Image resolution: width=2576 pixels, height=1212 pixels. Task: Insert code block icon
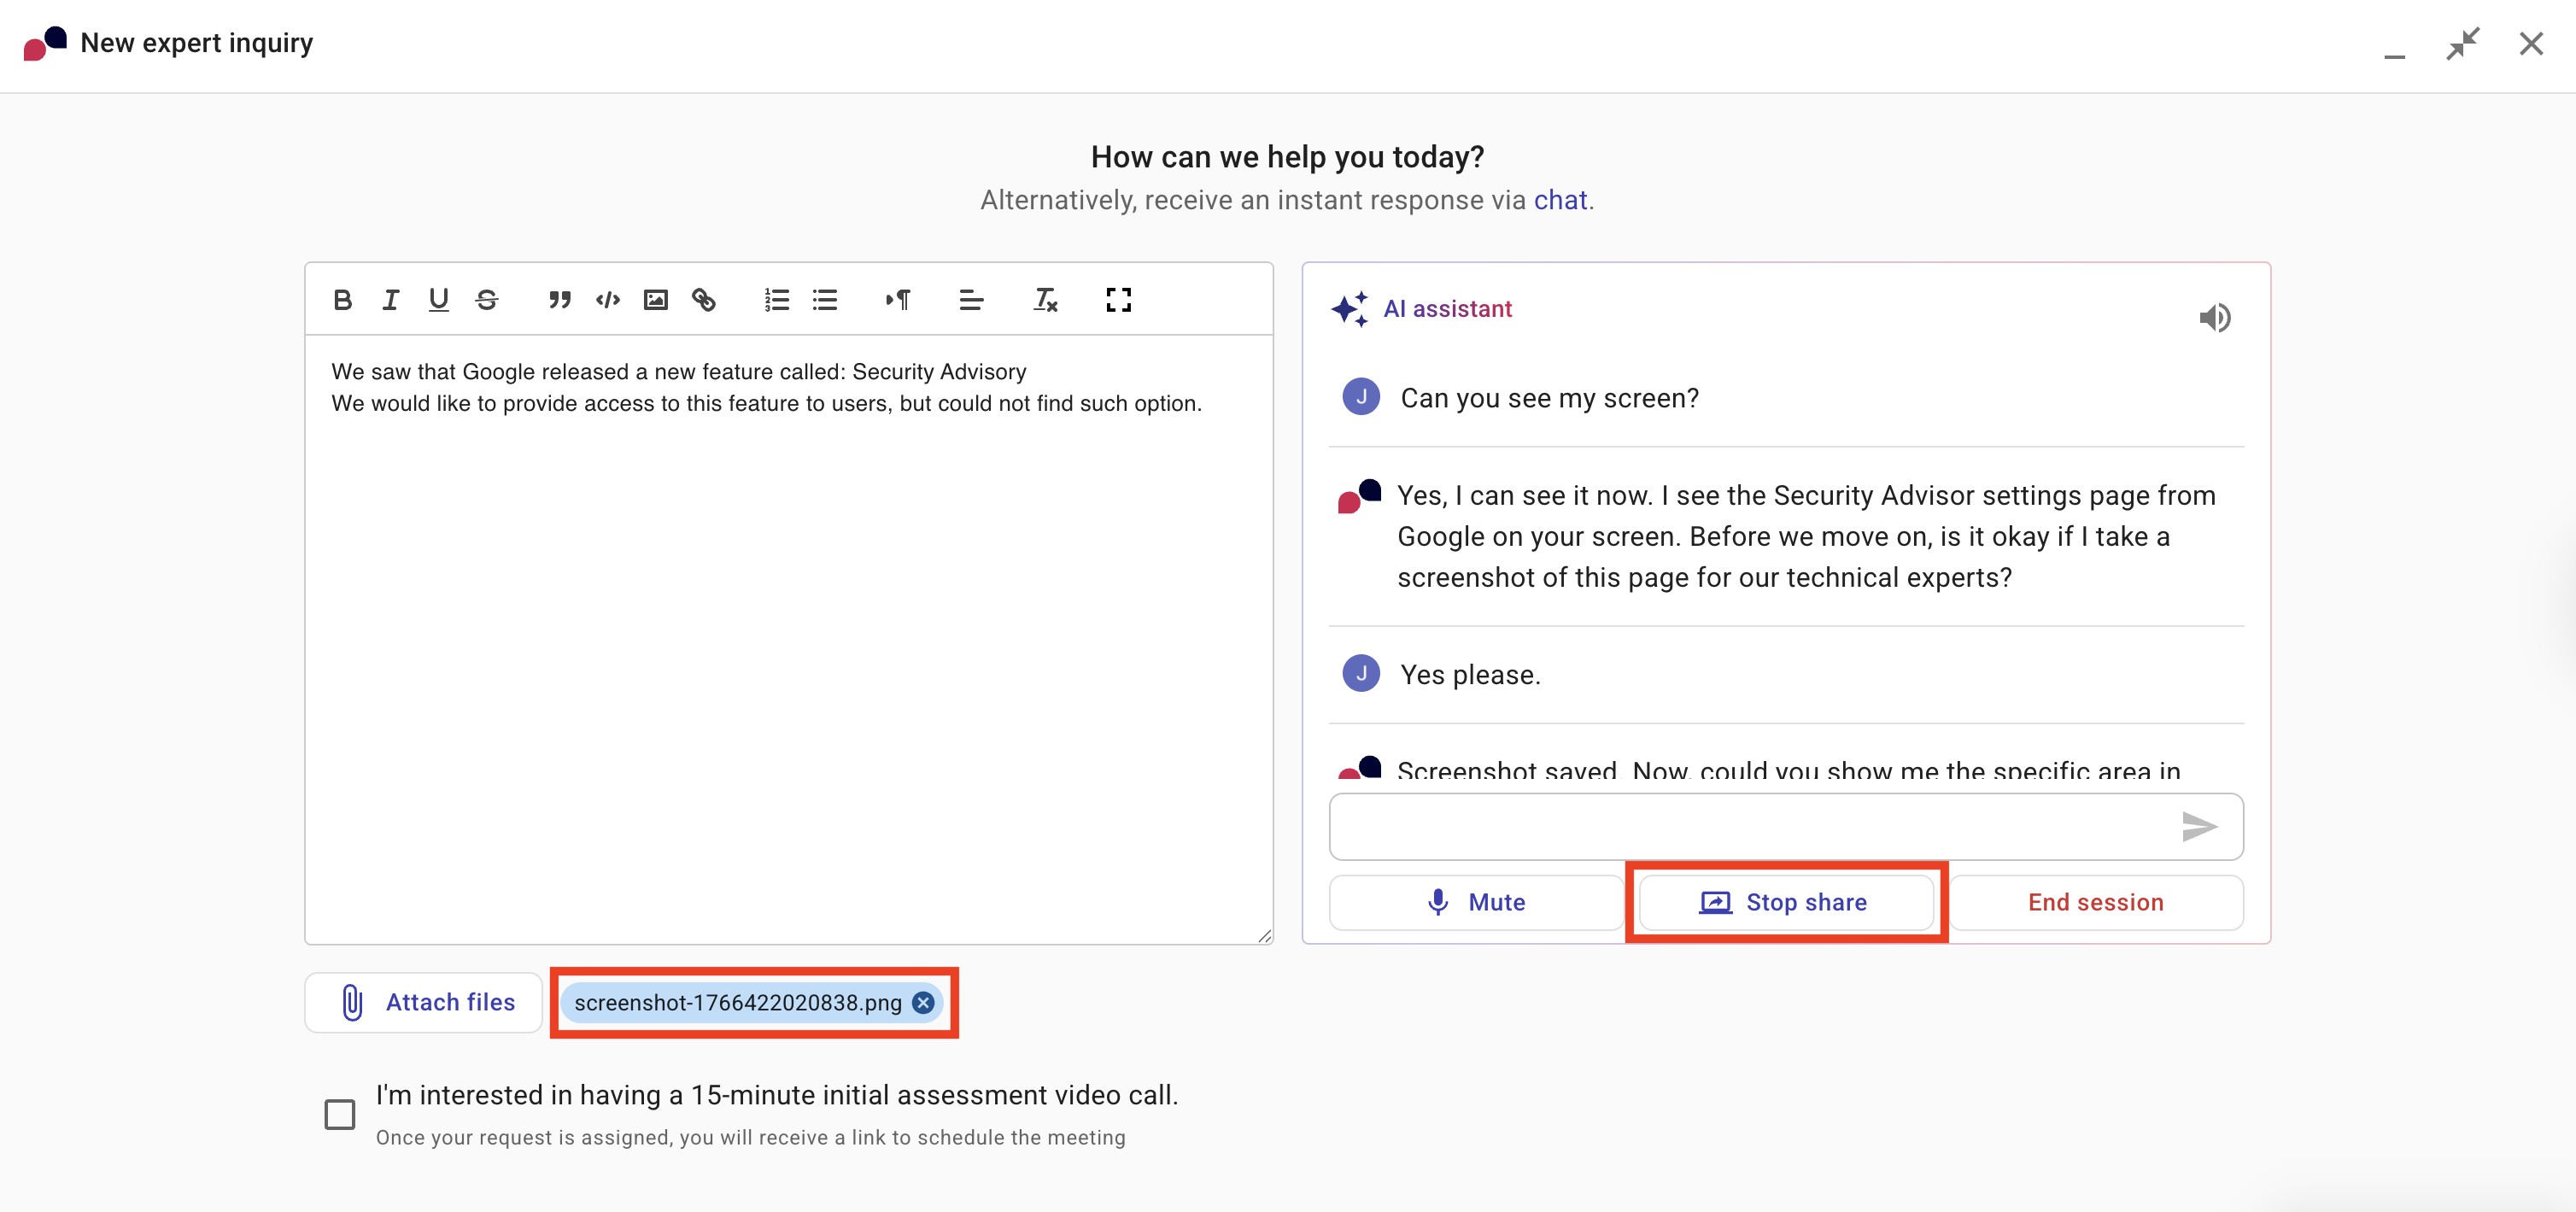coord(607,300)
